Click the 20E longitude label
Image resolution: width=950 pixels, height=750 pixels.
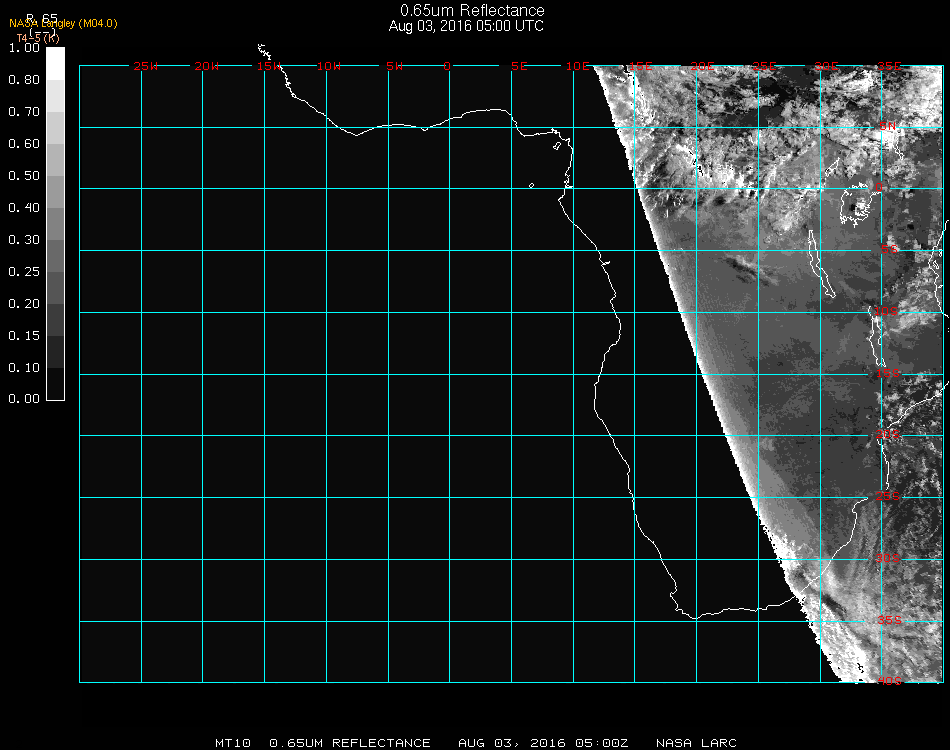tap(702, 66)
